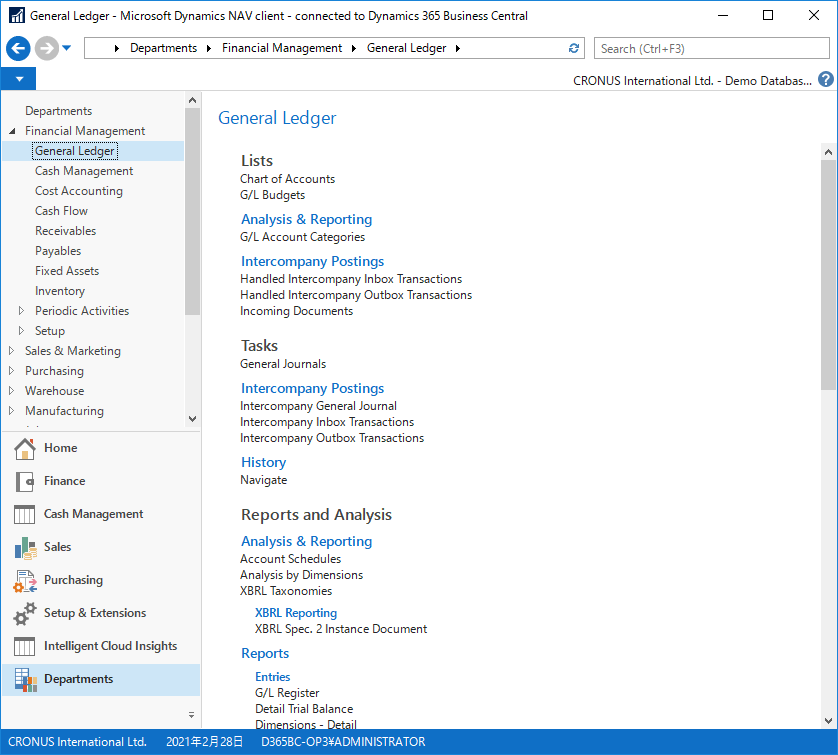The width and height of the screenshot is (838, 755).
Task: Click the Refresh icon in address bar
Action: click(x=573, y=48)
